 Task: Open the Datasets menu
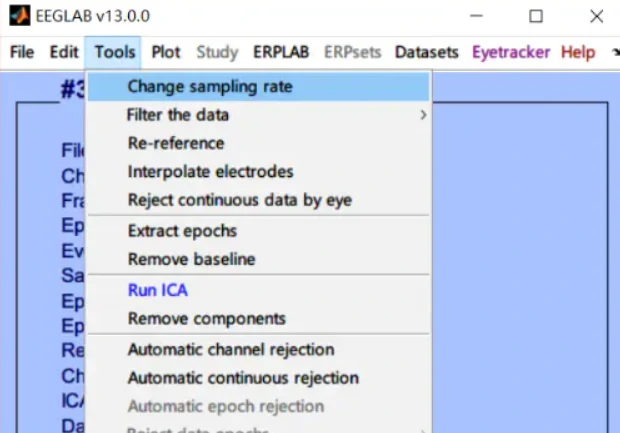click(x=426, y=52)
